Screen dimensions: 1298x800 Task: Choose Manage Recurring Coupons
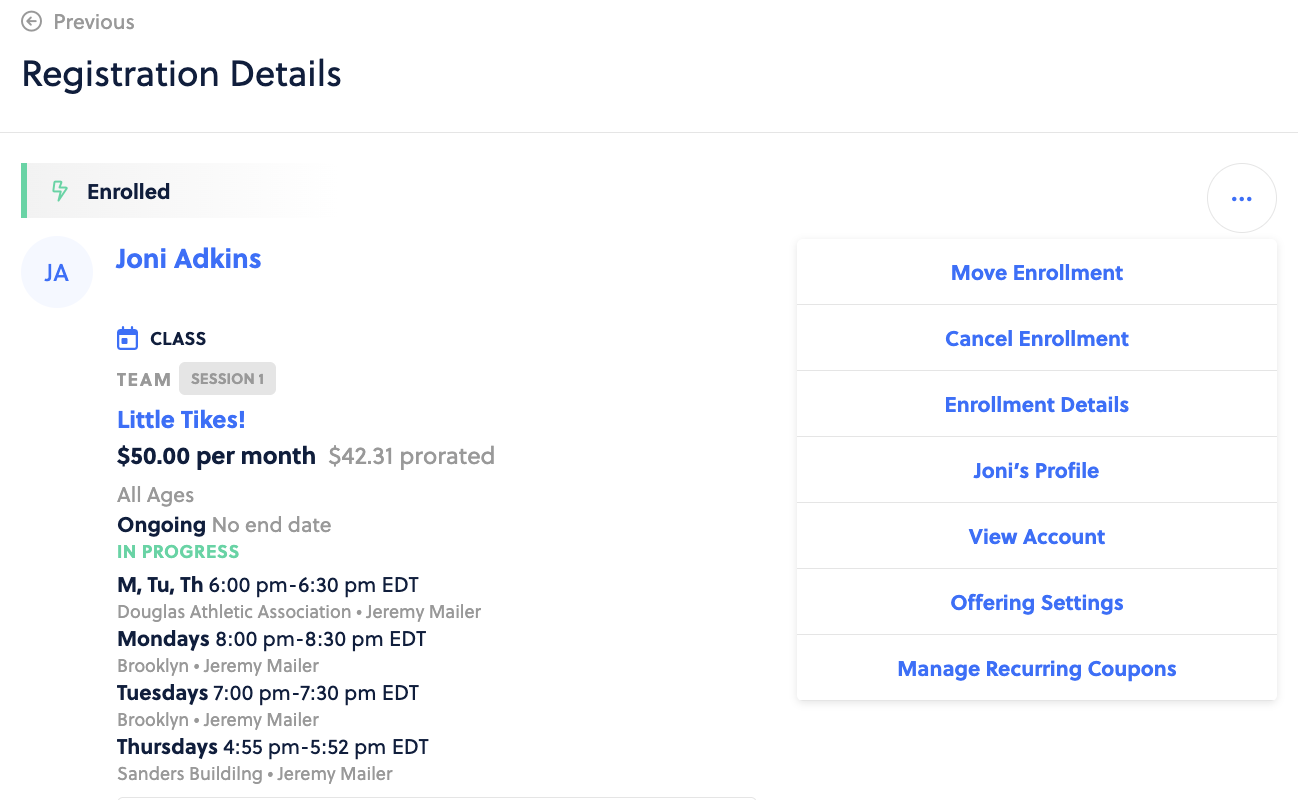pyautogui.click(x=1037, y=668)
